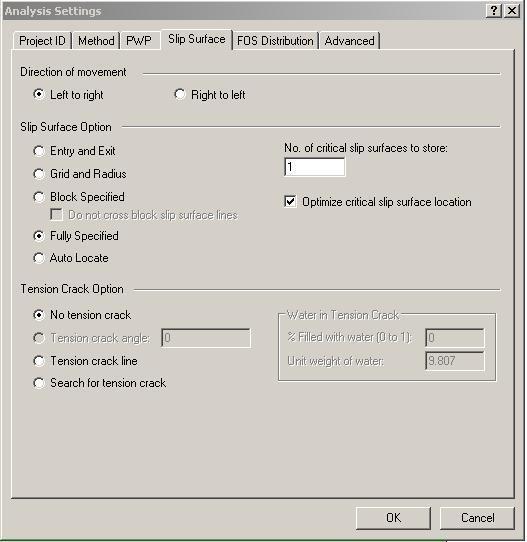Select the Auto Locate option
The width and height of the screenshot is (527, 542).
[71, 258]
